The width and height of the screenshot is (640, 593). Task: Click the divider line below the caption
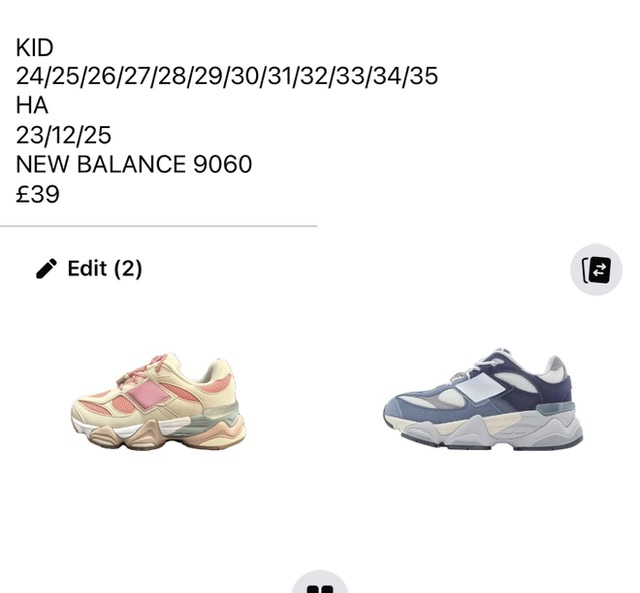(x=158, y=226)
